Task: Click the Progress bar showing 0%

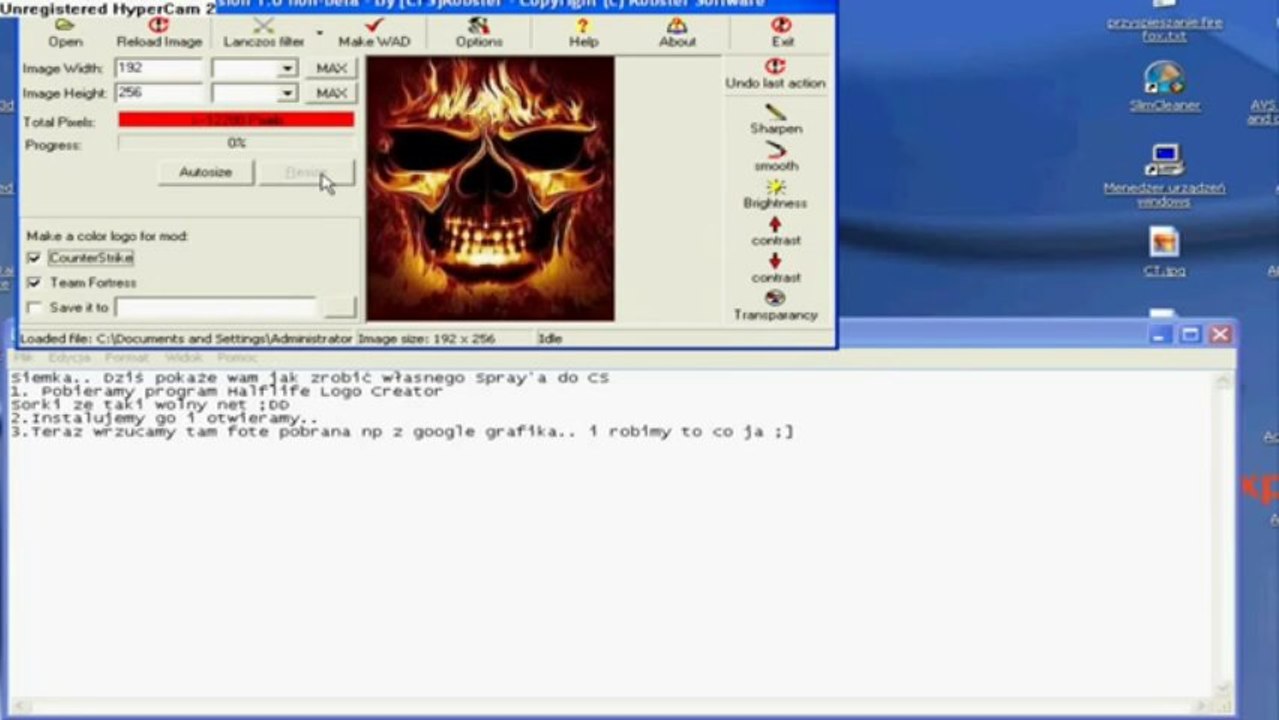Action: [236, 144]
